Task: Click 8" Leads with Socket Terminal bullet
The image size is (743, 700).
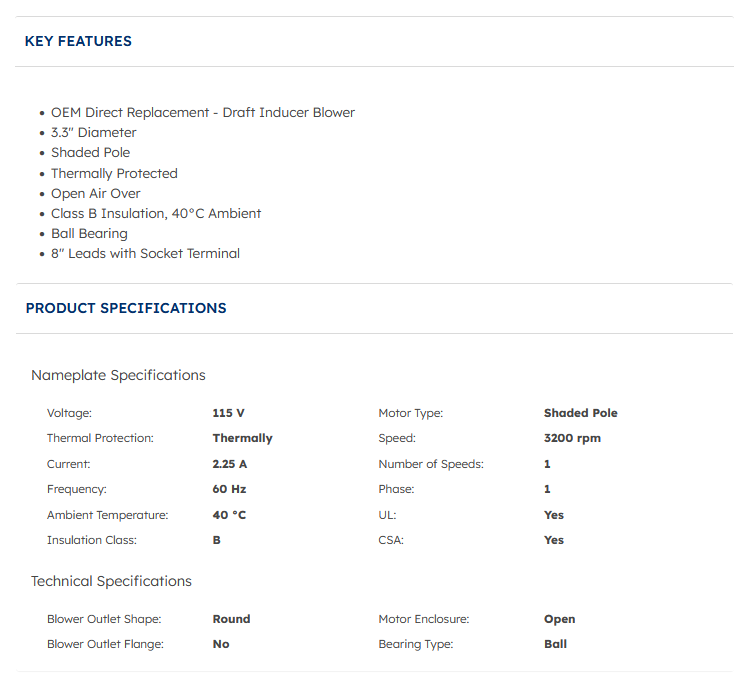Action: click(x=145, y=253)
